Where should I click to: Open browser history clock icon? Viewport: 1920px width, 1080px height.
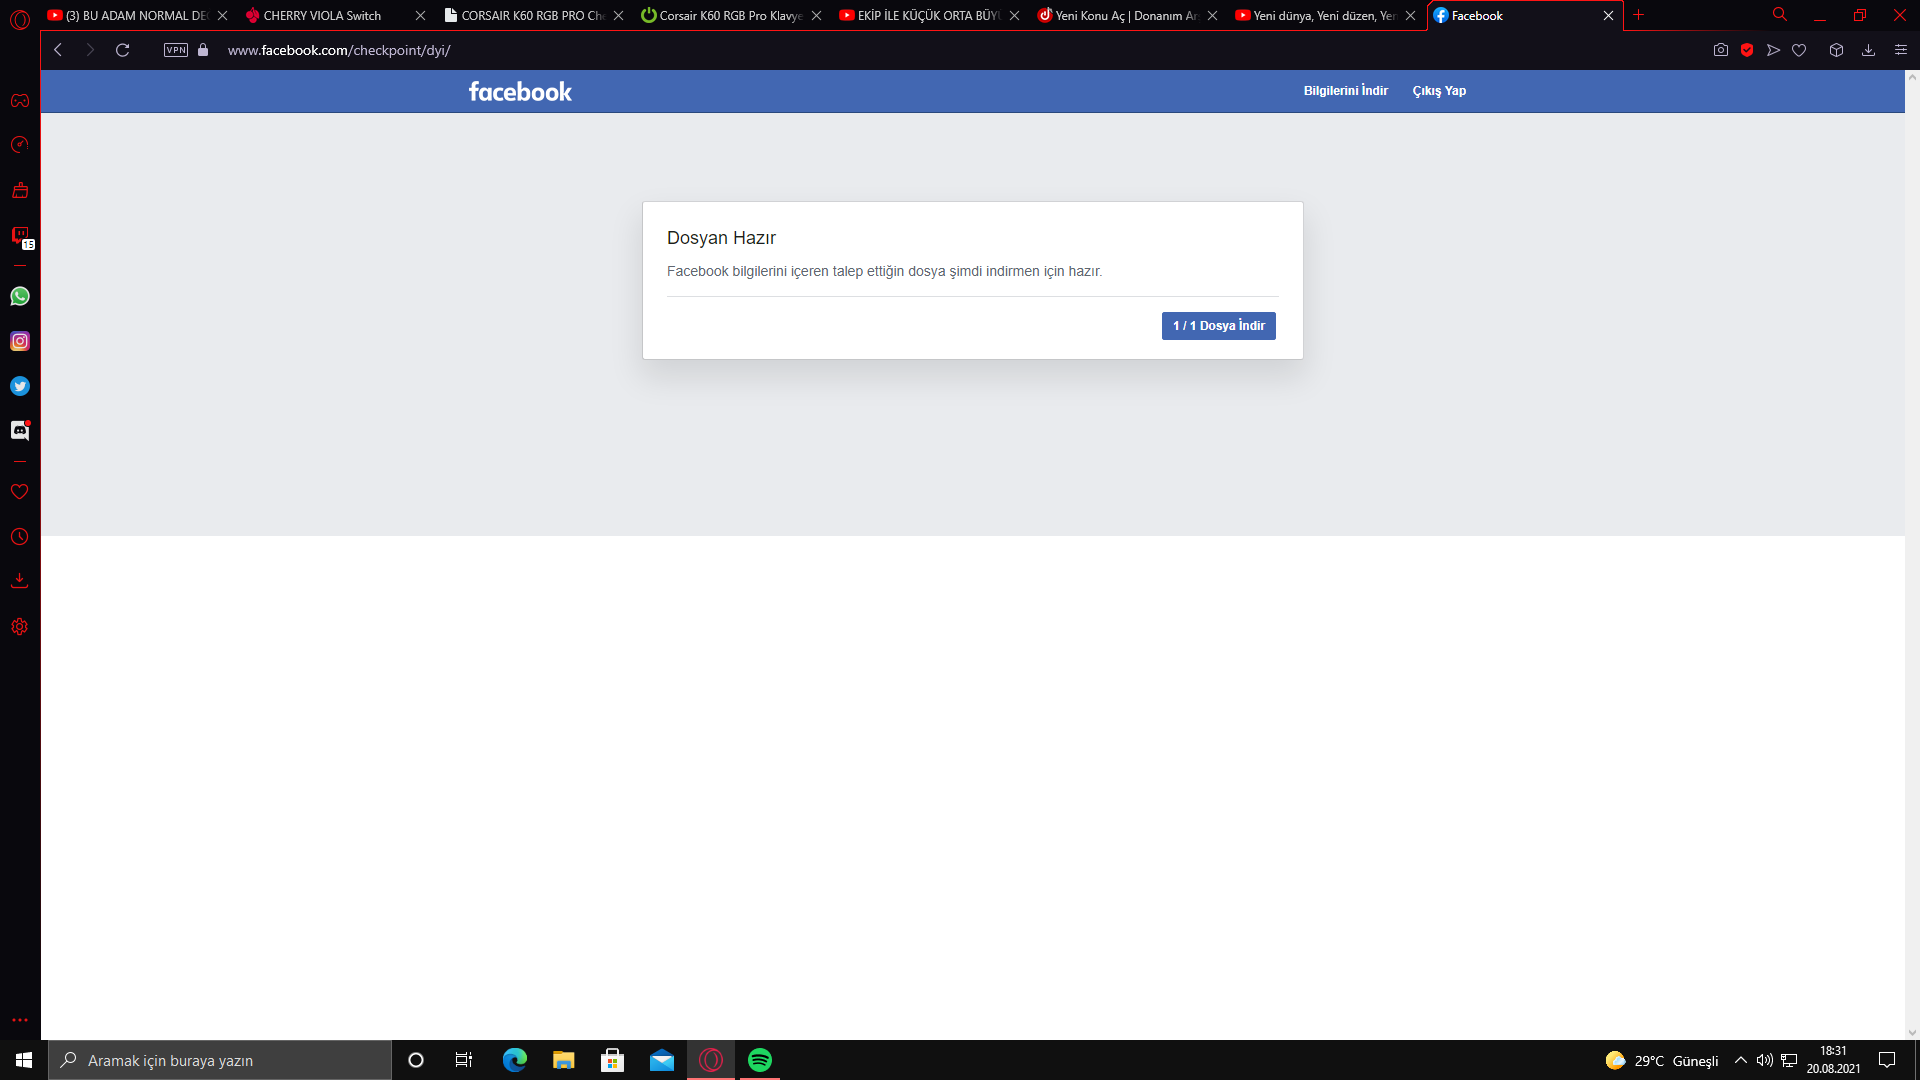pyautogui.click(x=20, y=537)
